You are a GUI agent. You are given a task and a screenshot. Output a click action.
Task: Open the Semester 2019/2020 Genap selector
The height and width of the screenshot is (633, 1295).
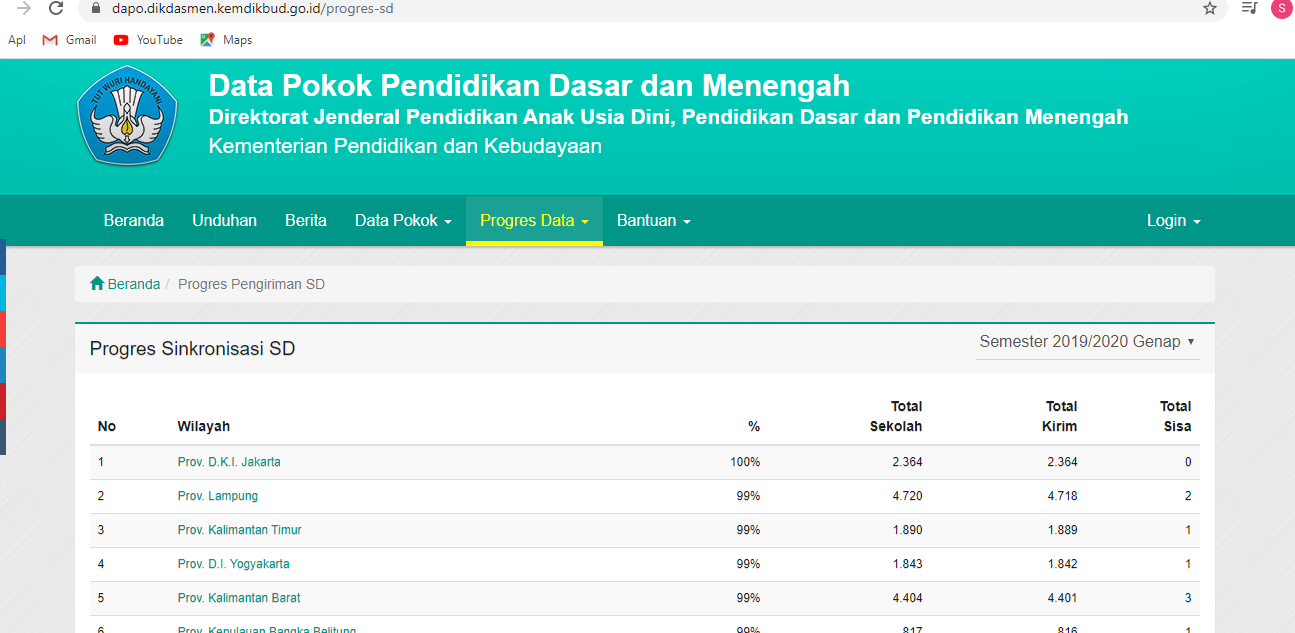click(1087, 341)
